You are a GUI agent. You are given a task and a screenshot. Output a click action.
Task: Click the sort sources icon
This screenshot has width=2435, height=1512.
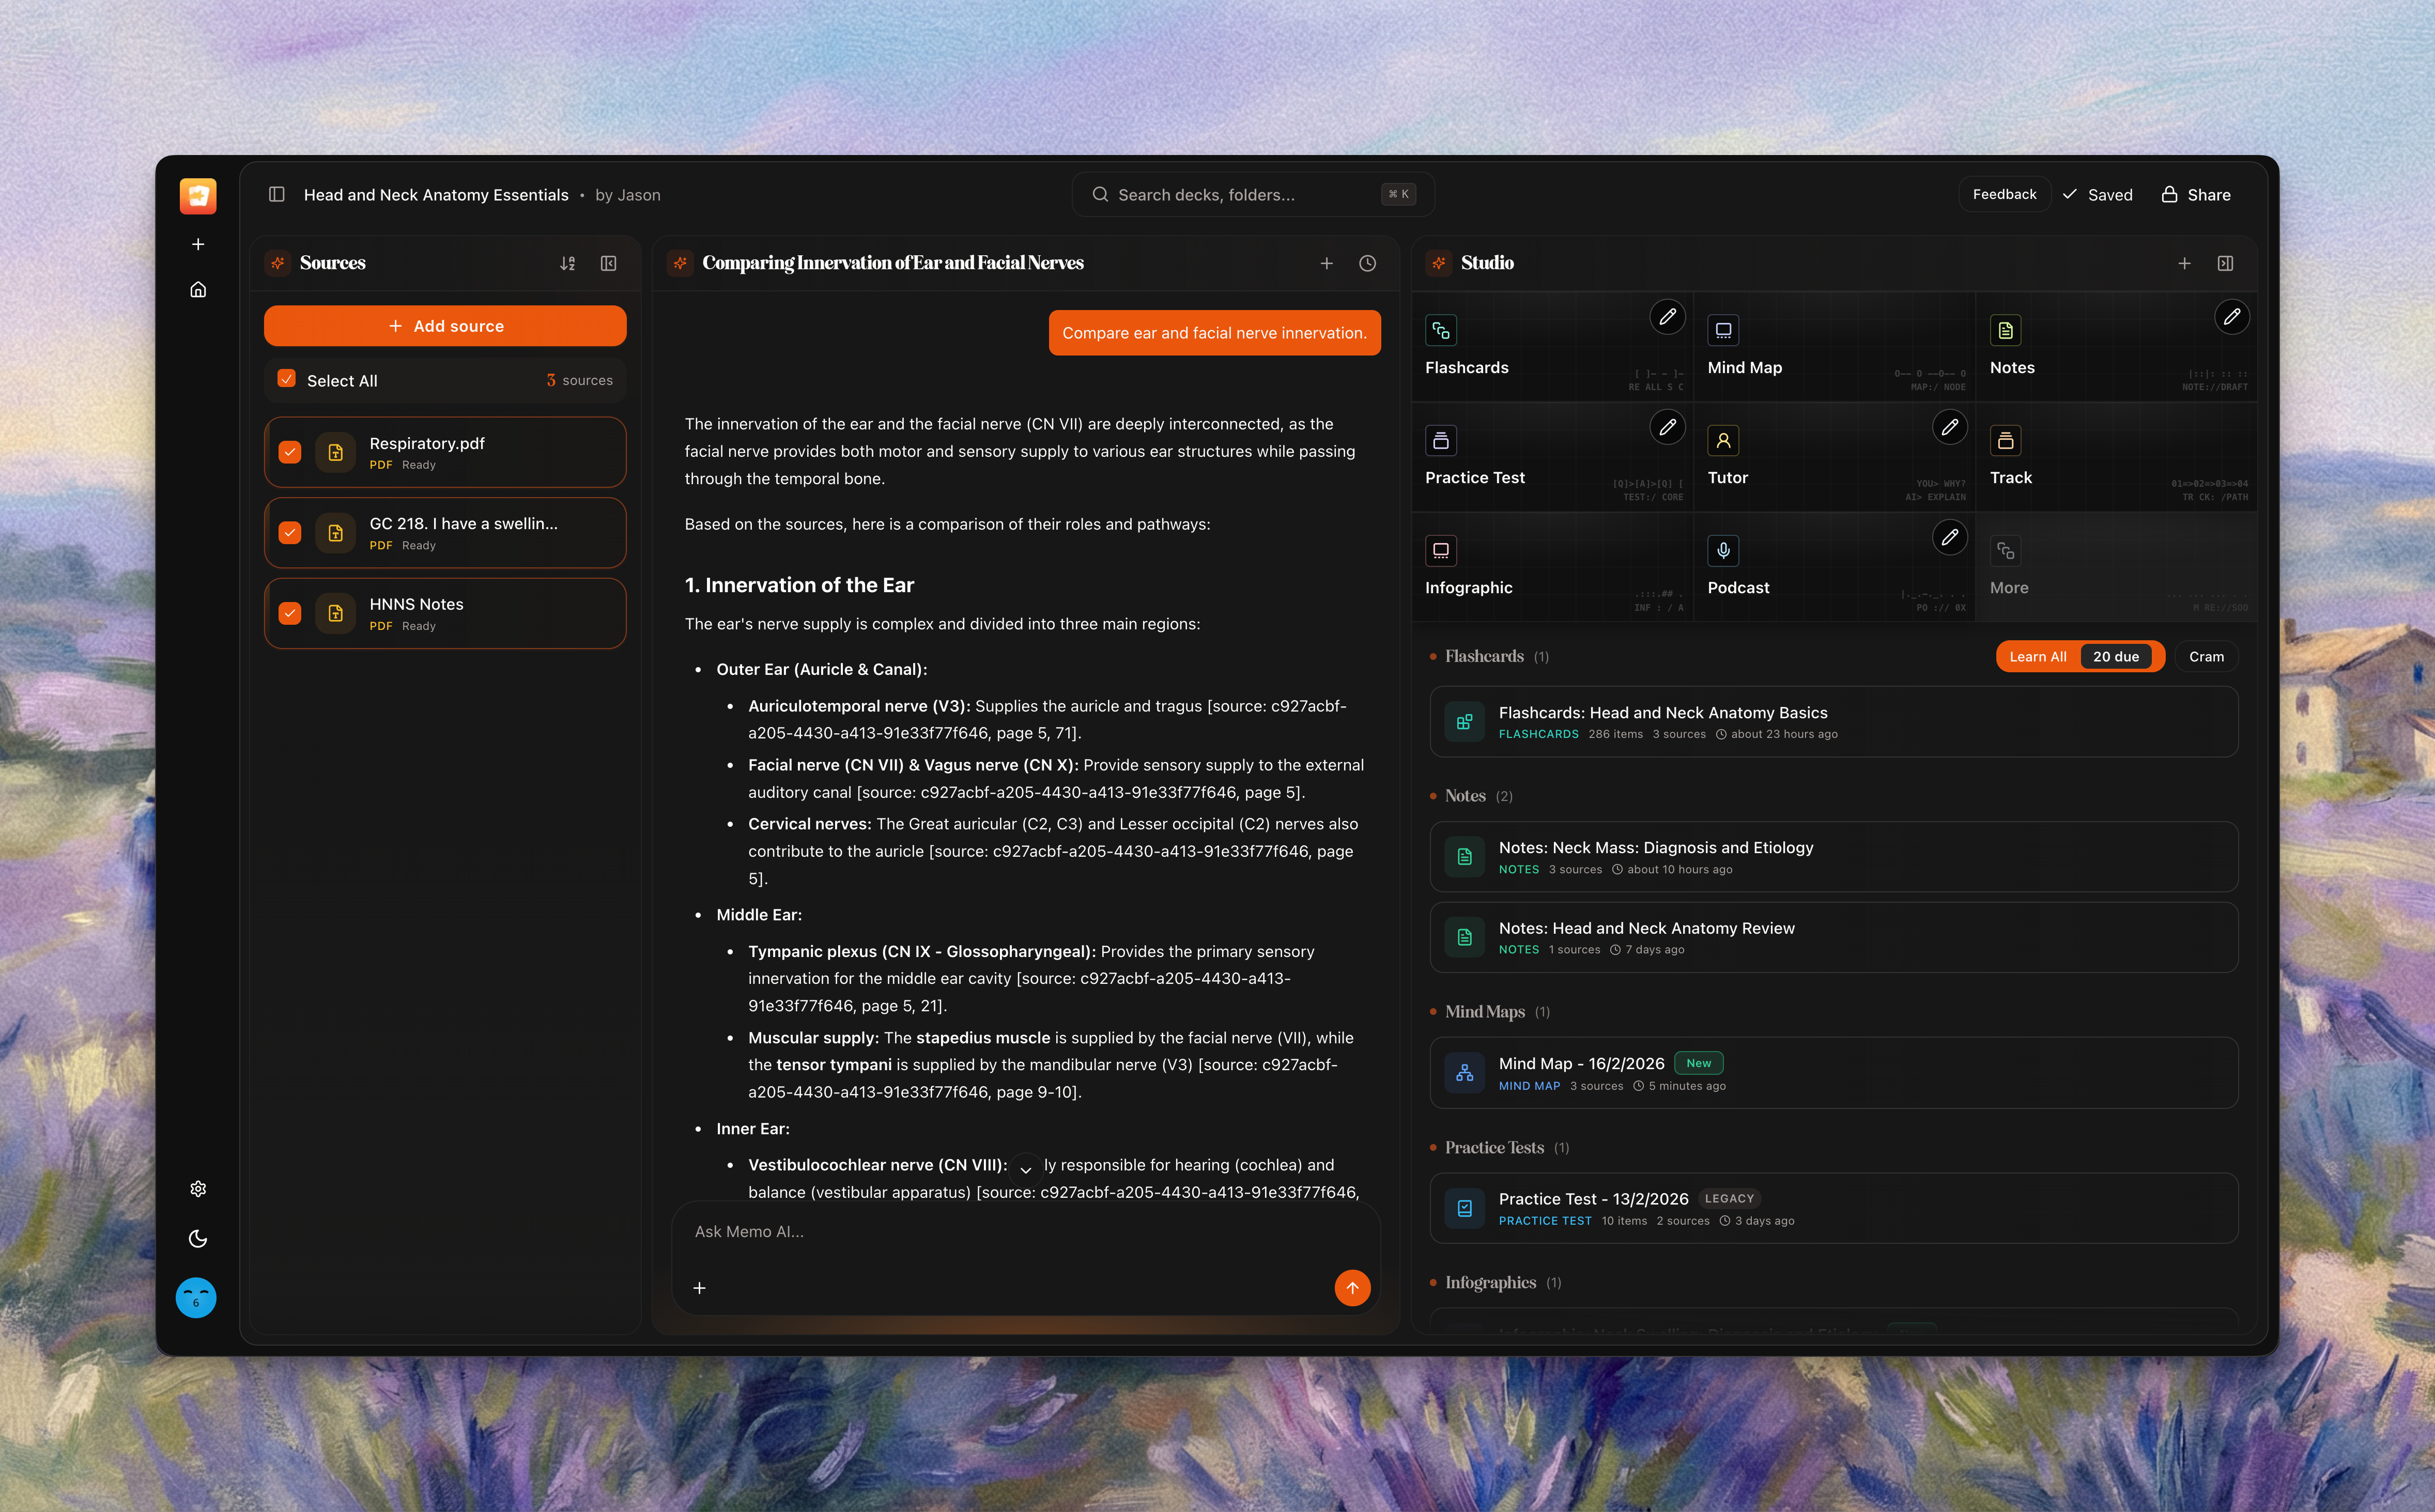click(567, 263)
